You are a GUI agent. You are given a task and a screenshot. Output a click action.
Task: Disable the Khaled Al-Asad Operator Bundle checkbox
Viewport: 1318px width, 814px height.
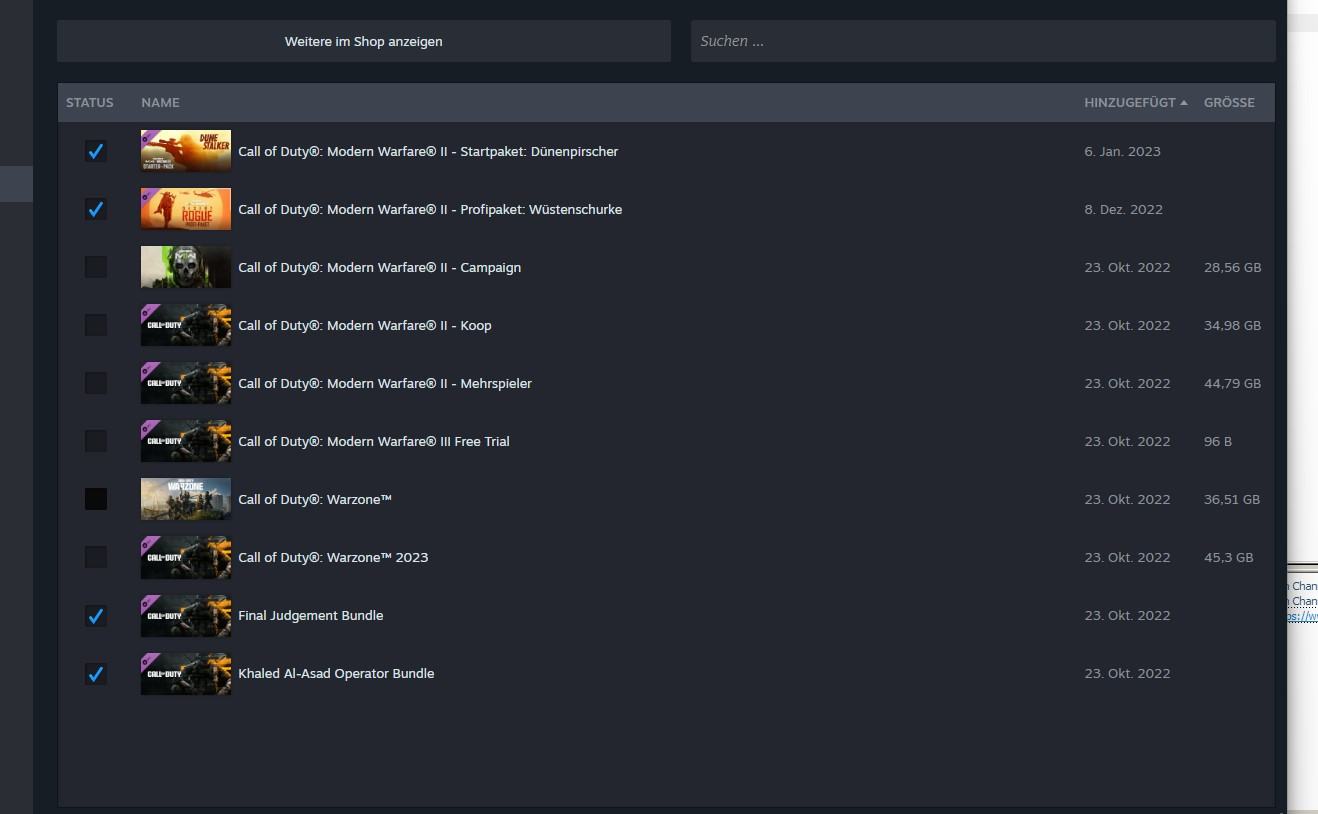pyautogui.click(x=96, y=673)
